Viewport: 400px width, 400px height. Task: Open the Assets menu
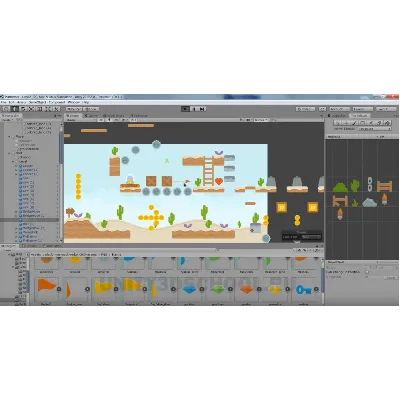pos(21,102)
